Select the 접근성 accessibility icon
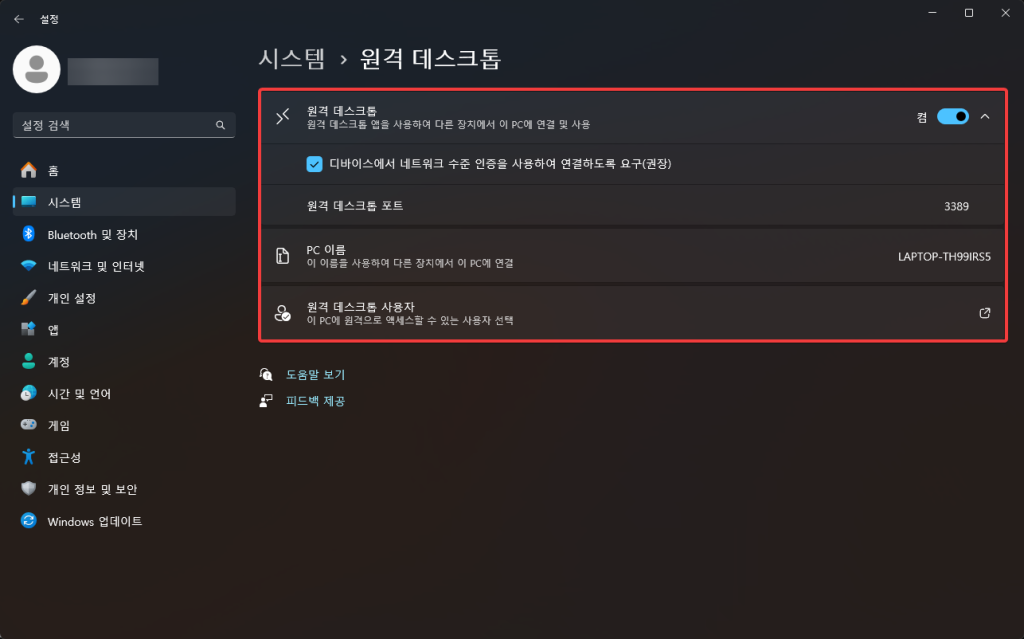This screenshot has height=639, width=1024. tap(29, 457)
